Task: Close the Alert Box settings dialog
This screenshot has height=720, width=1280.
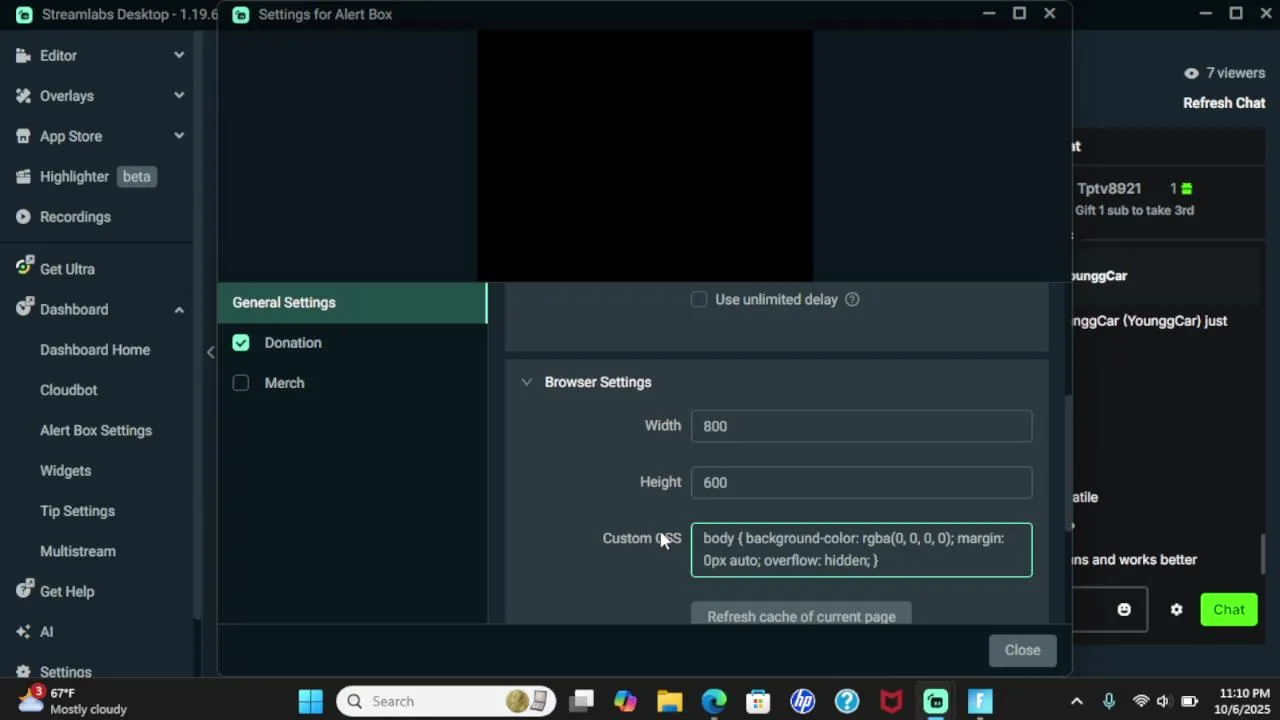Action: click(x=1022, y=650)
